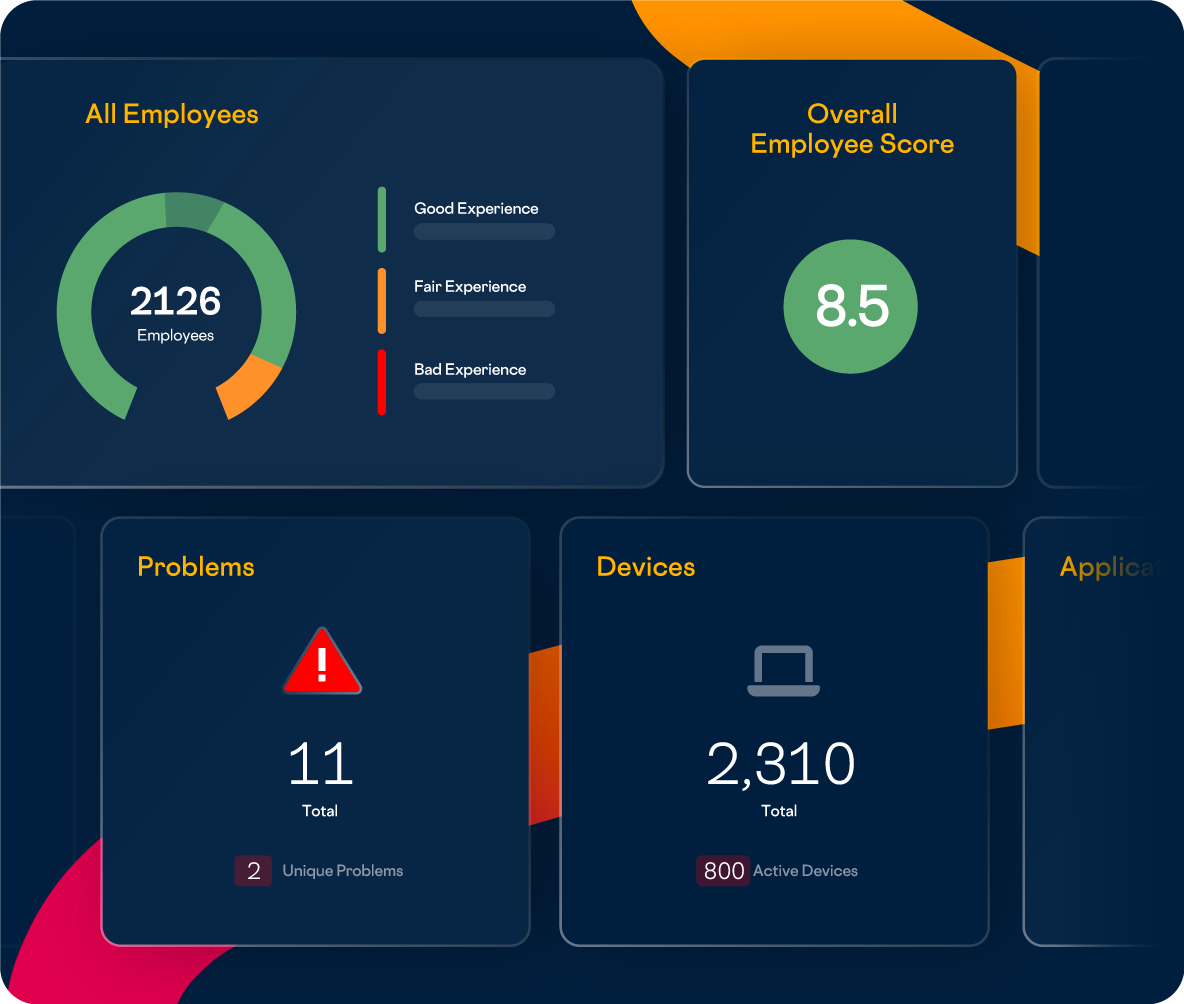This screenshot has height=1004, width=1184.
Task: Click the laptop icon in Devices
Action: 783,671
